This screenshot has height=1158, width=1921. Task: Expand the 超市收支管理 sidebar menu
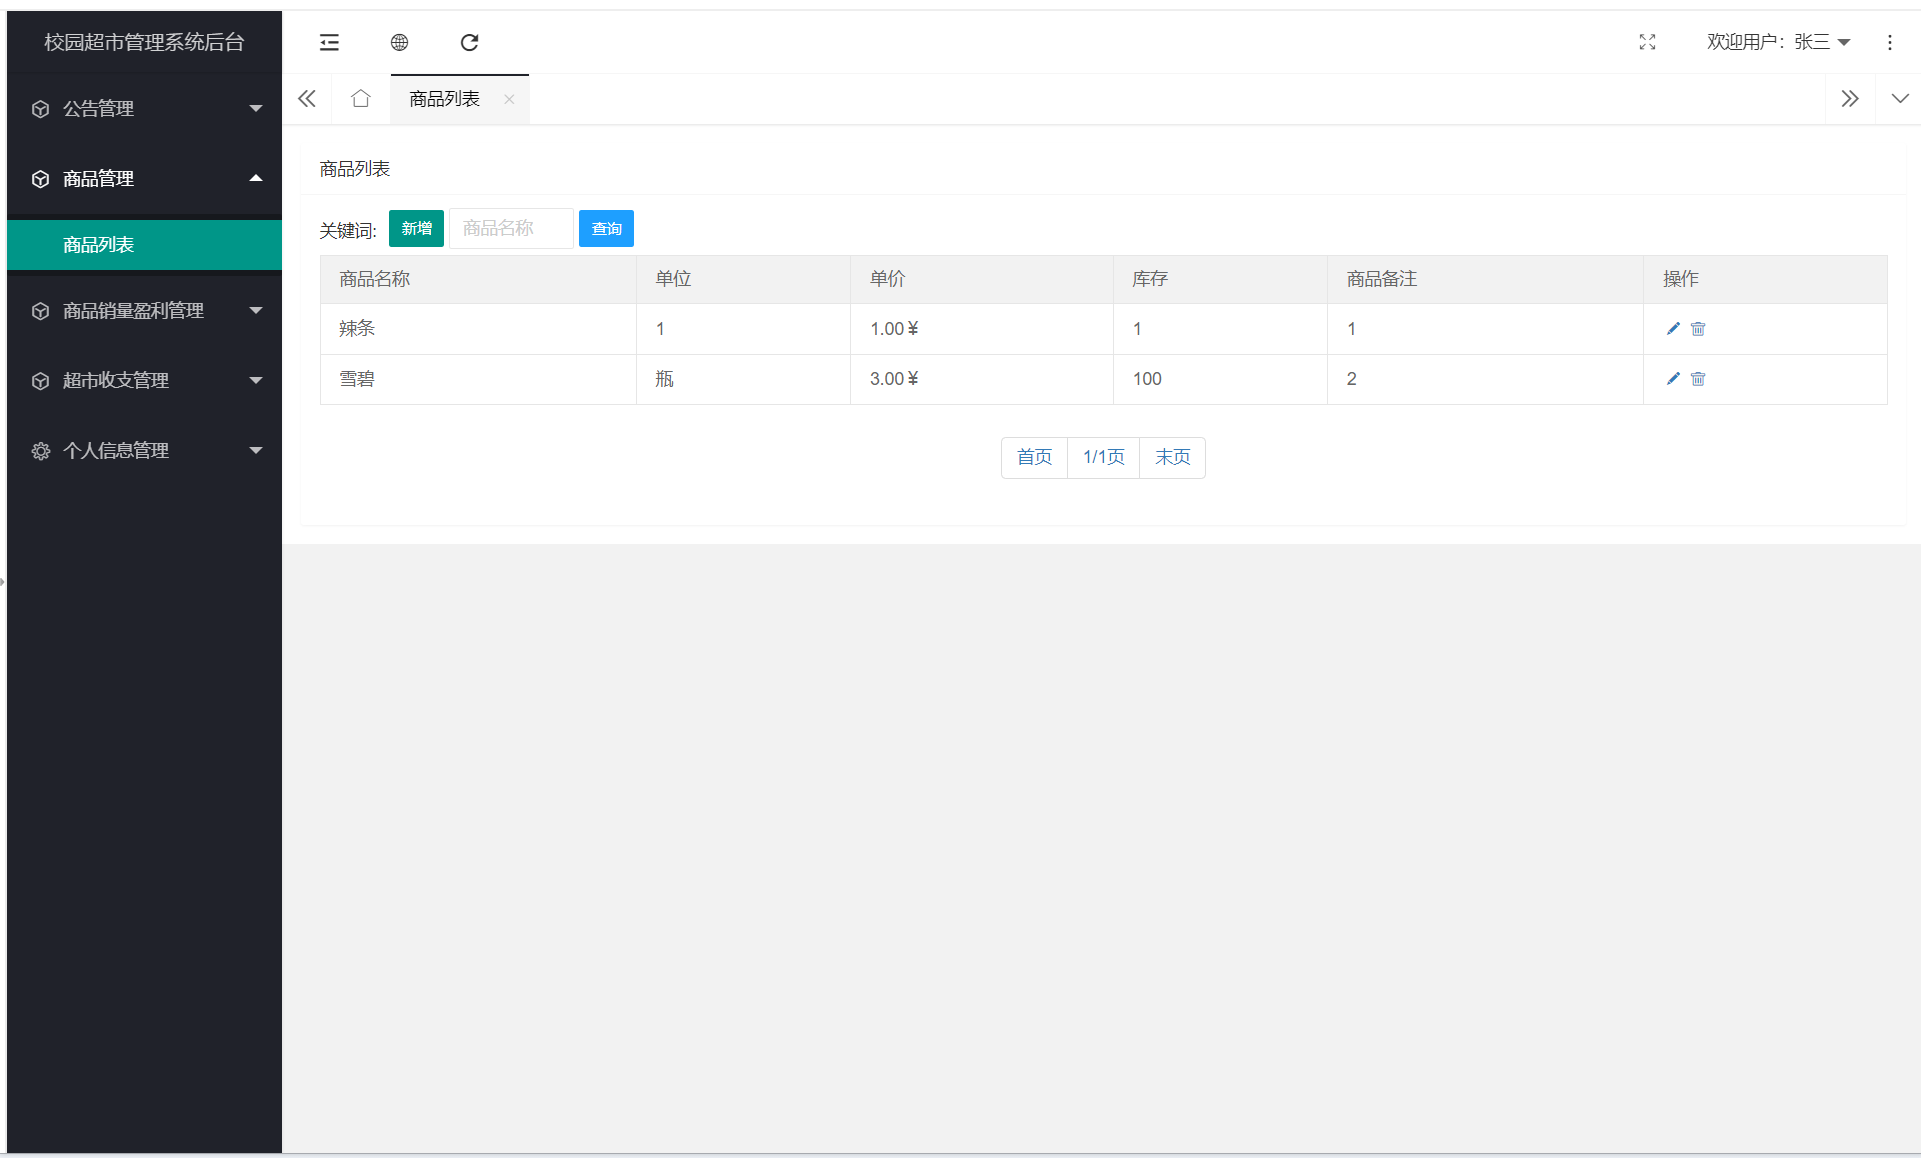pos(144,381)
